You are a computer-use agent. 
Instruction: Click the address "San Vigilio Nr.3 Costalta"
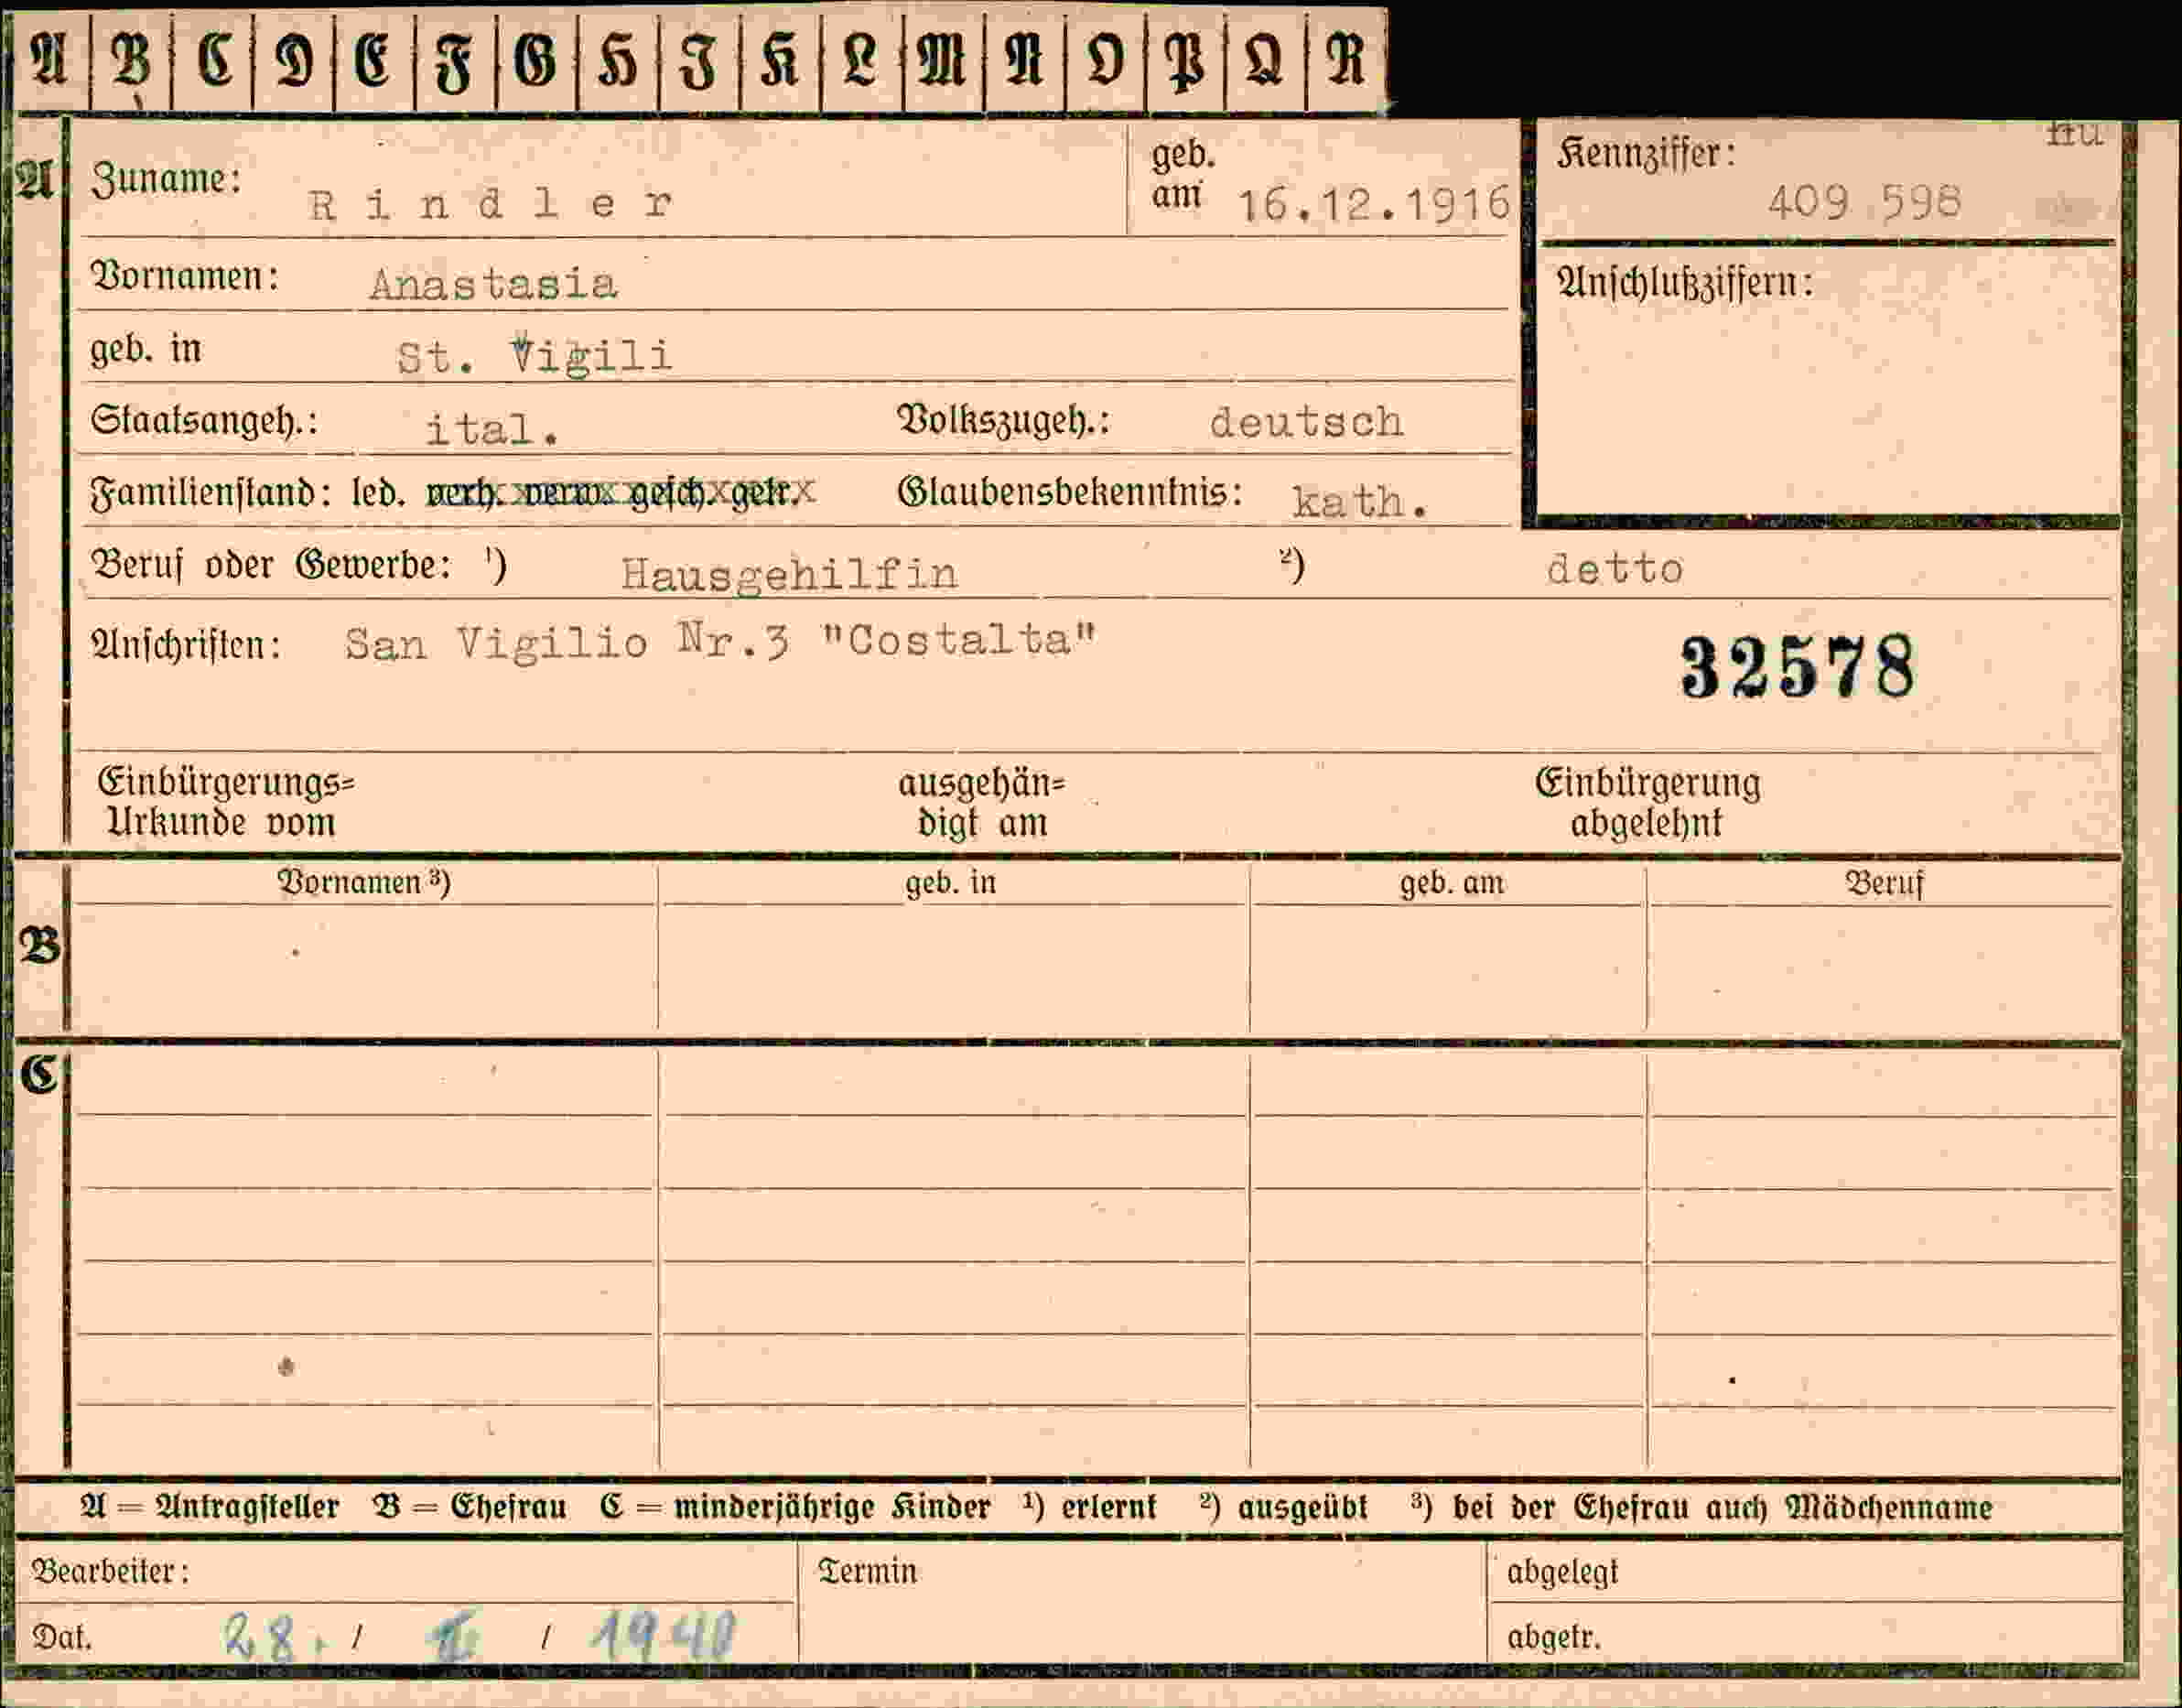coord(721,641)
